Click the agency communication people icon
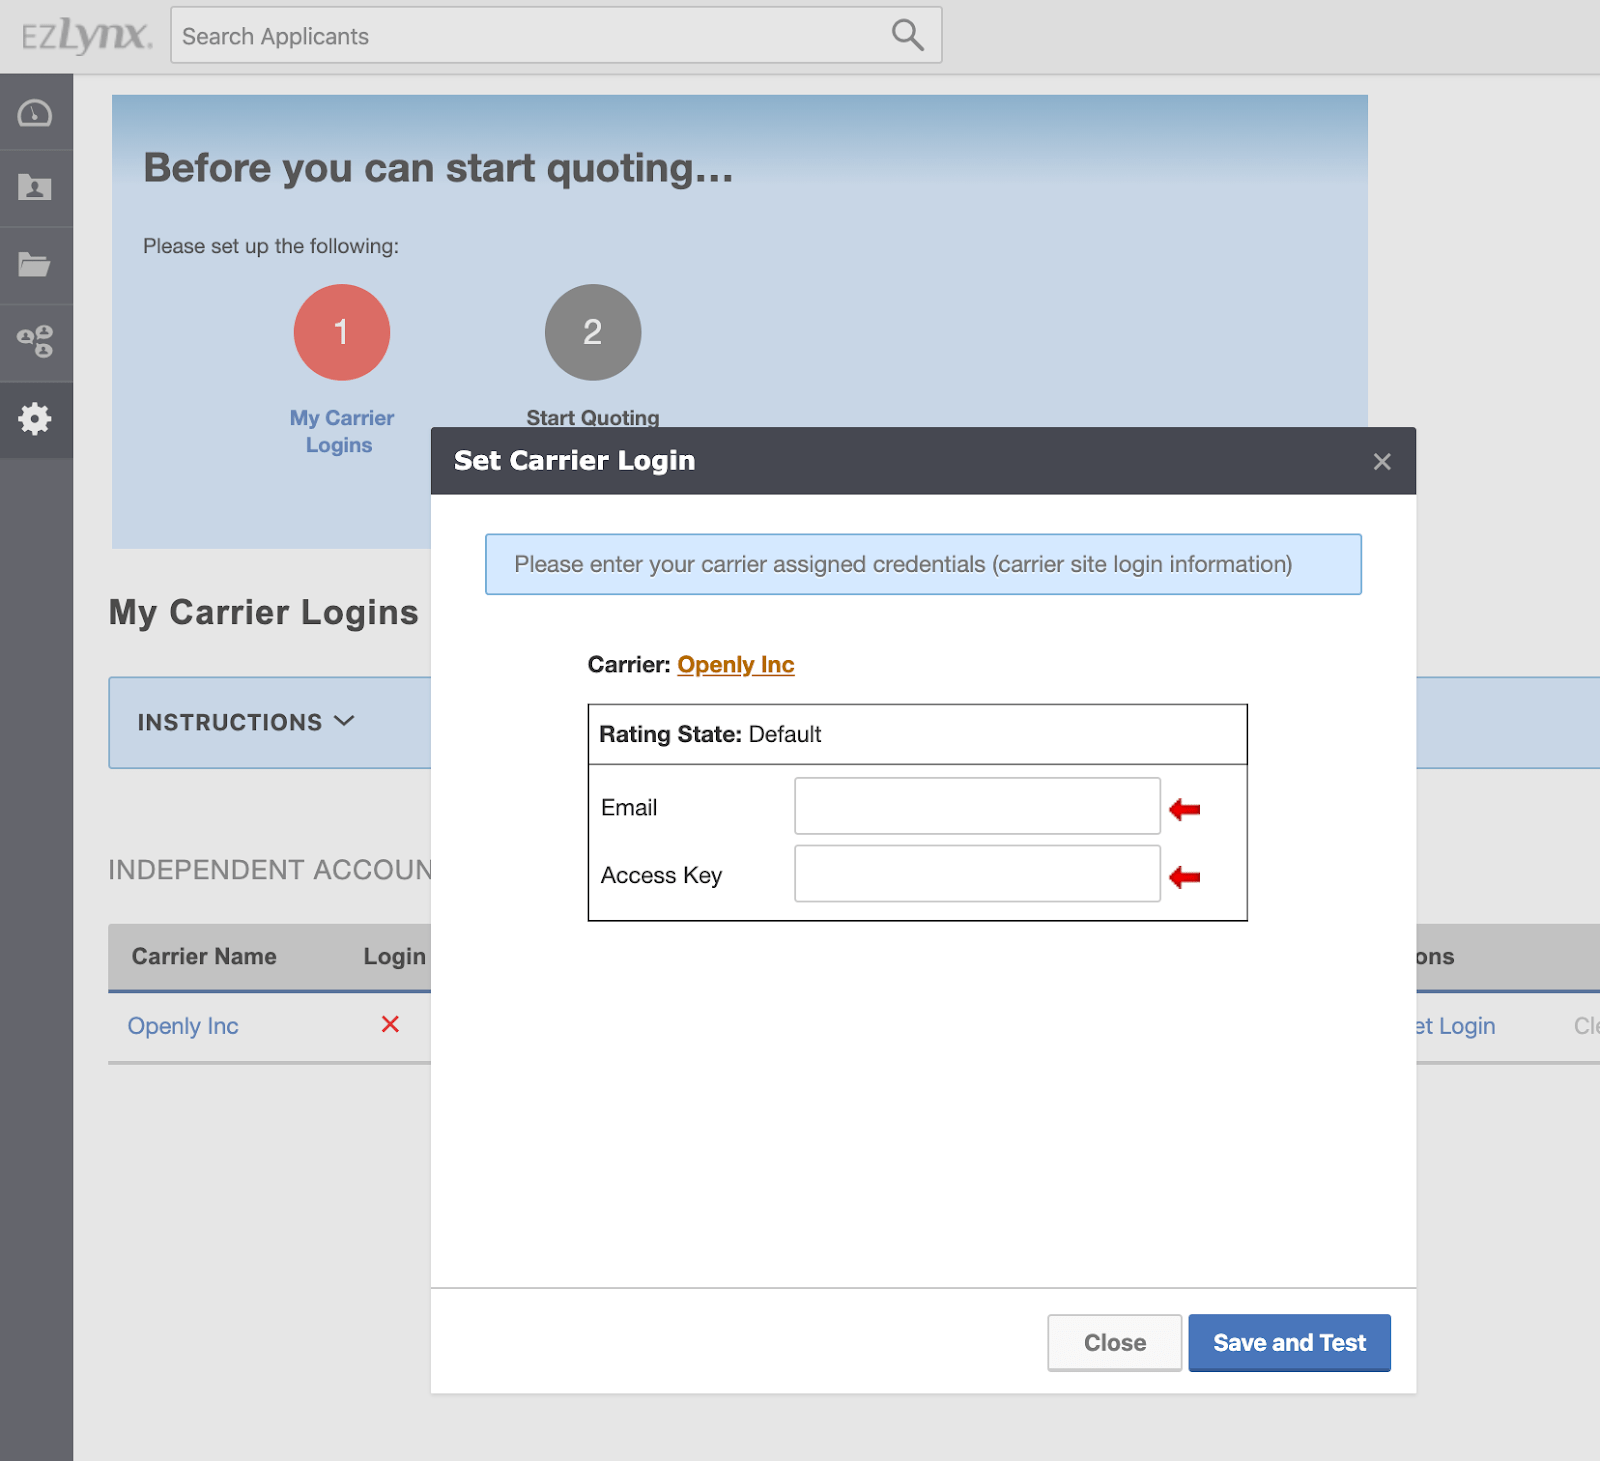The image size is (1600, 1461). point(36,342)
